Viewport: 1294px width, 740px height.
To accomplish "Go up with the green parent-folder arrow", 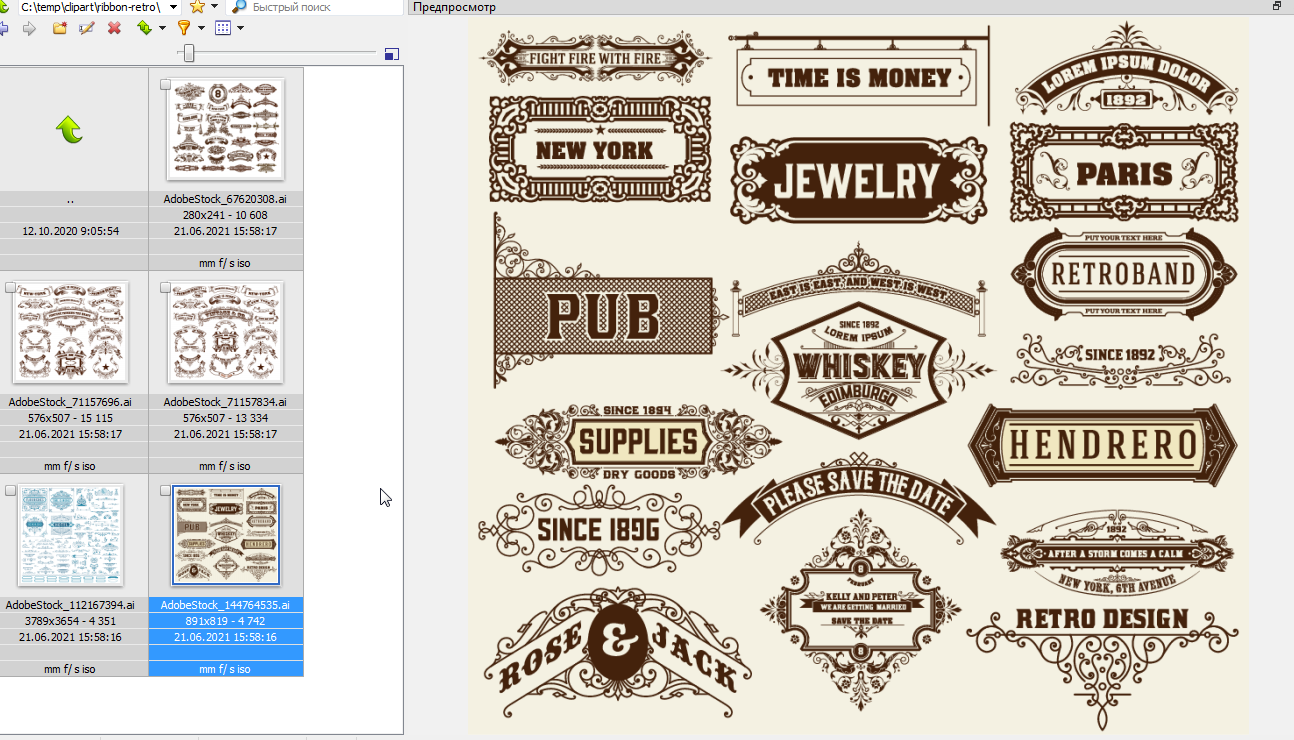I will pyautogui.click(x=69, y=129).
